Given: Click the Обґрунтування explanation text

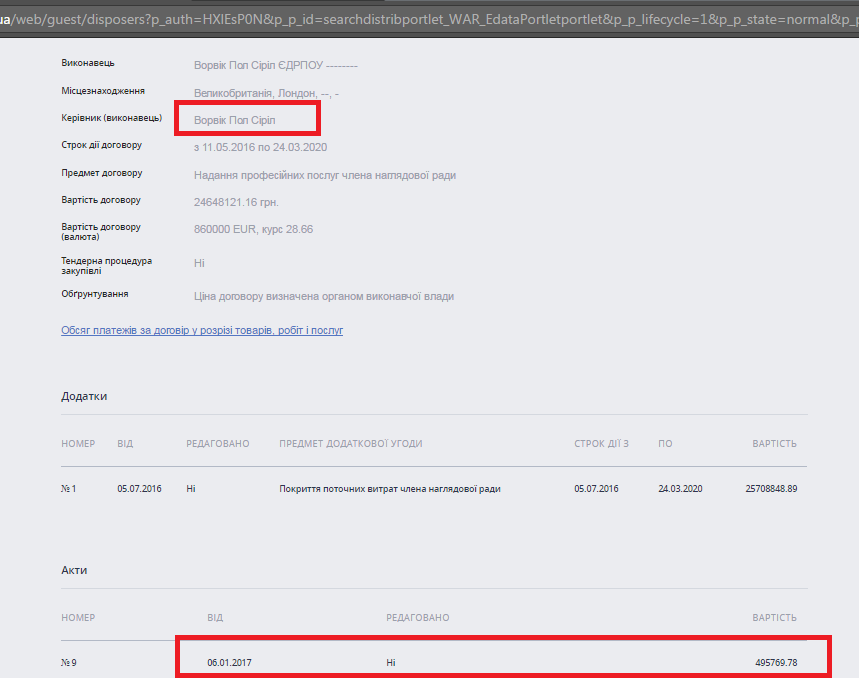Looking at the screenshot, I should (323, 296).
